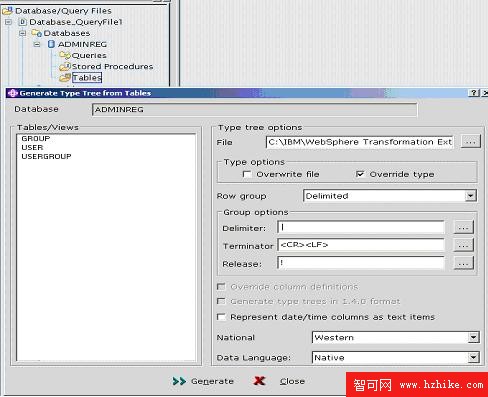Click the Database/Query Files folder icon
The width and height of the screenshot is (488, 397).
point(8,11)
